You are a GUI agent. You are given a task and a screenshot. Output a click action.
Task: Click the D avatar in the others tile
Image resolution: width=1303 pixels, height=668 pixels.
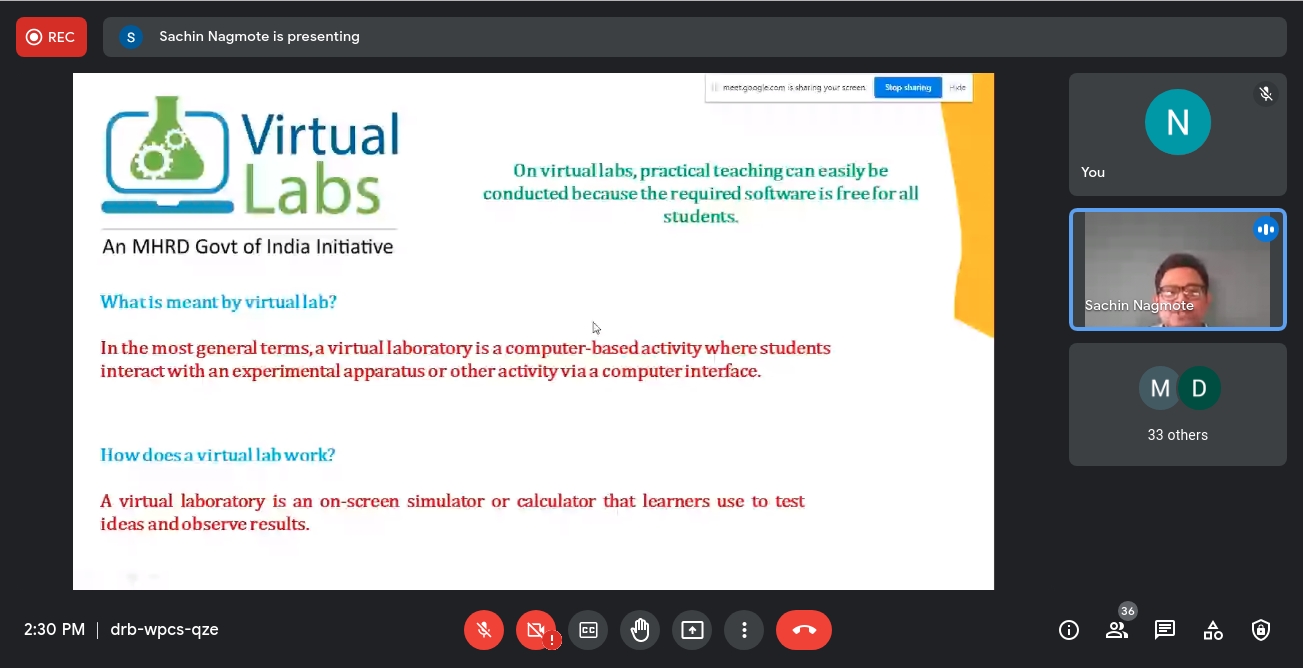coord(1199,388)
